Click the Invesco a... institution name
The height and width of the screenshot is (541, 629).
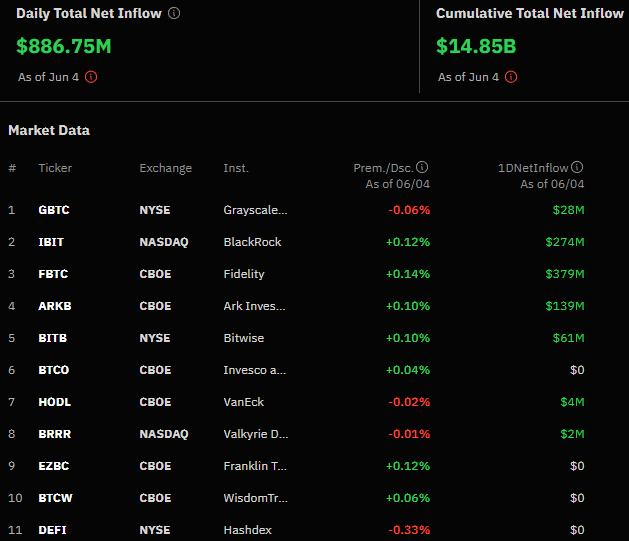[x=255, y=370]
